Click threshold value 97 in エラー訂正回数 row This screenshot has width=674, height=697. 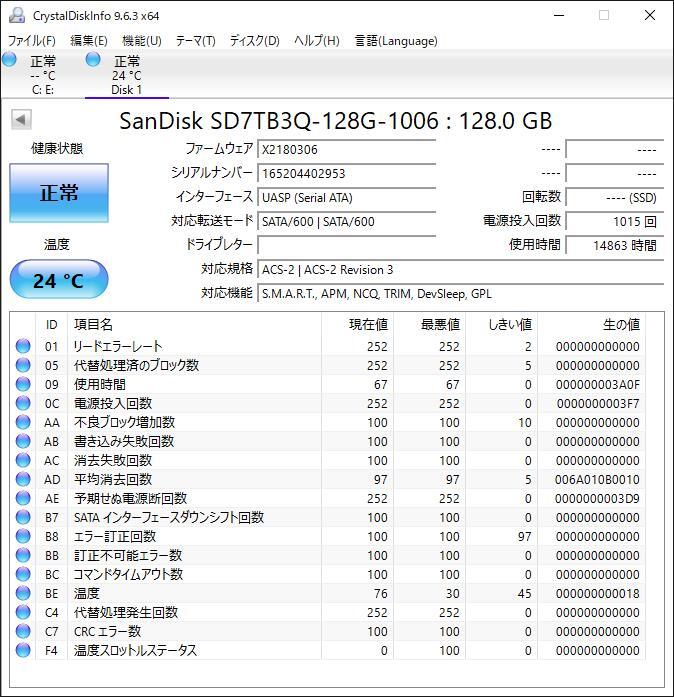(525, 537)
